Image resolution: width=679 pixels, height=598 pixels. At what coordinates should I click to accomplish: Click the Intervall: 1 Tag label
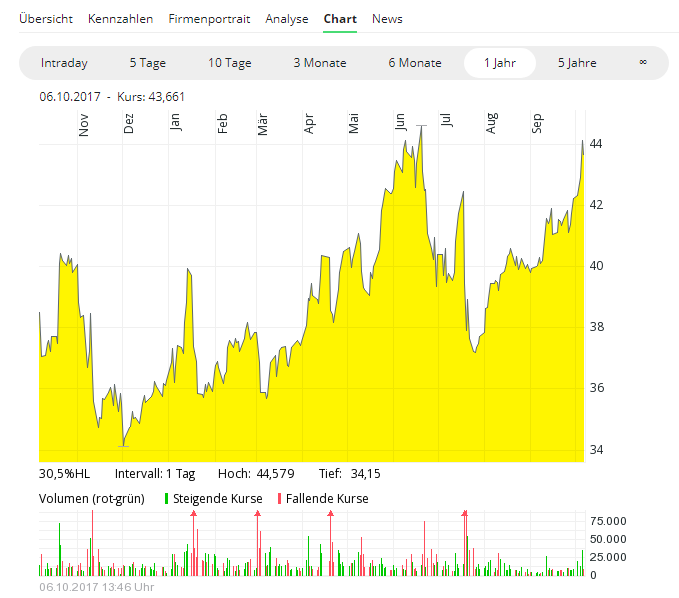[x=155, y=474]
